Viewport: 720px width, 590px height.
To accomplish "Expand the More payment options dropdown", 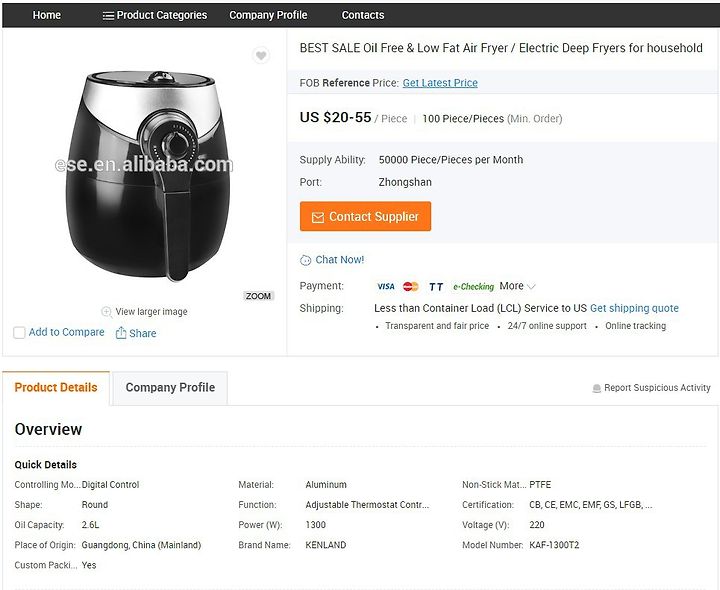I will pos(517,286).
